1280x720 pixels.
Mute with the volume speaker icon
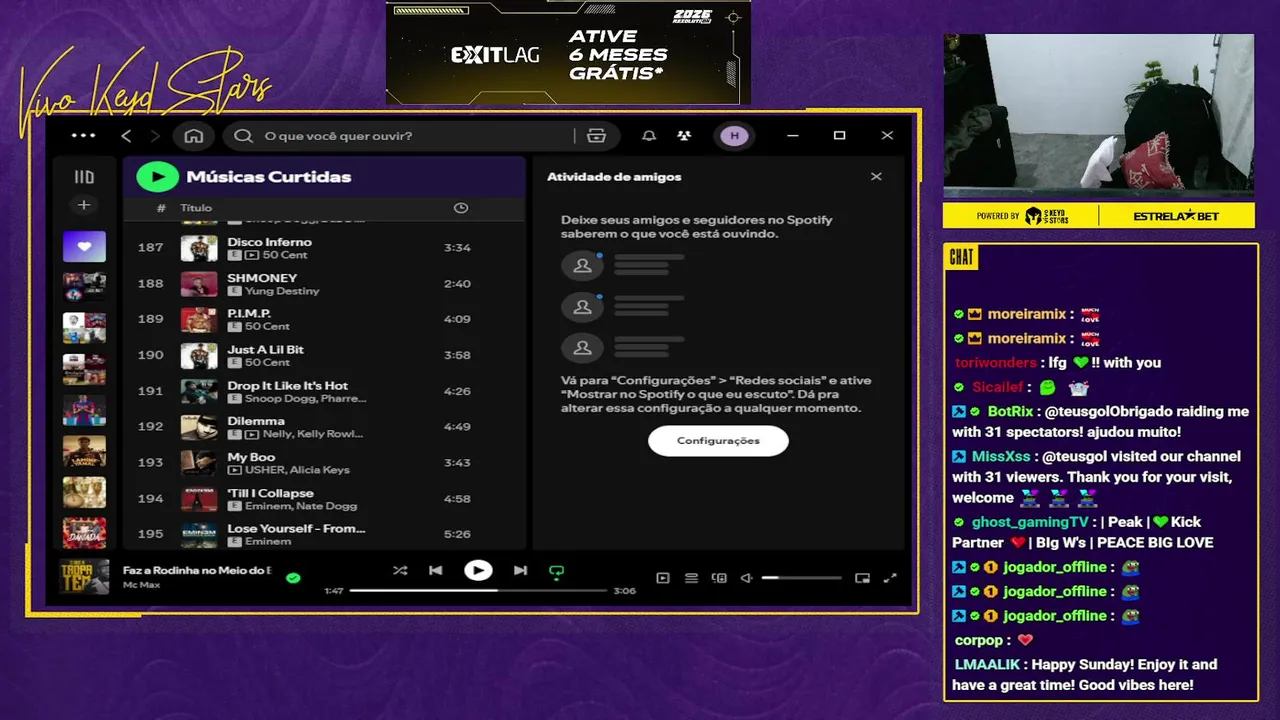coord(746,578)
